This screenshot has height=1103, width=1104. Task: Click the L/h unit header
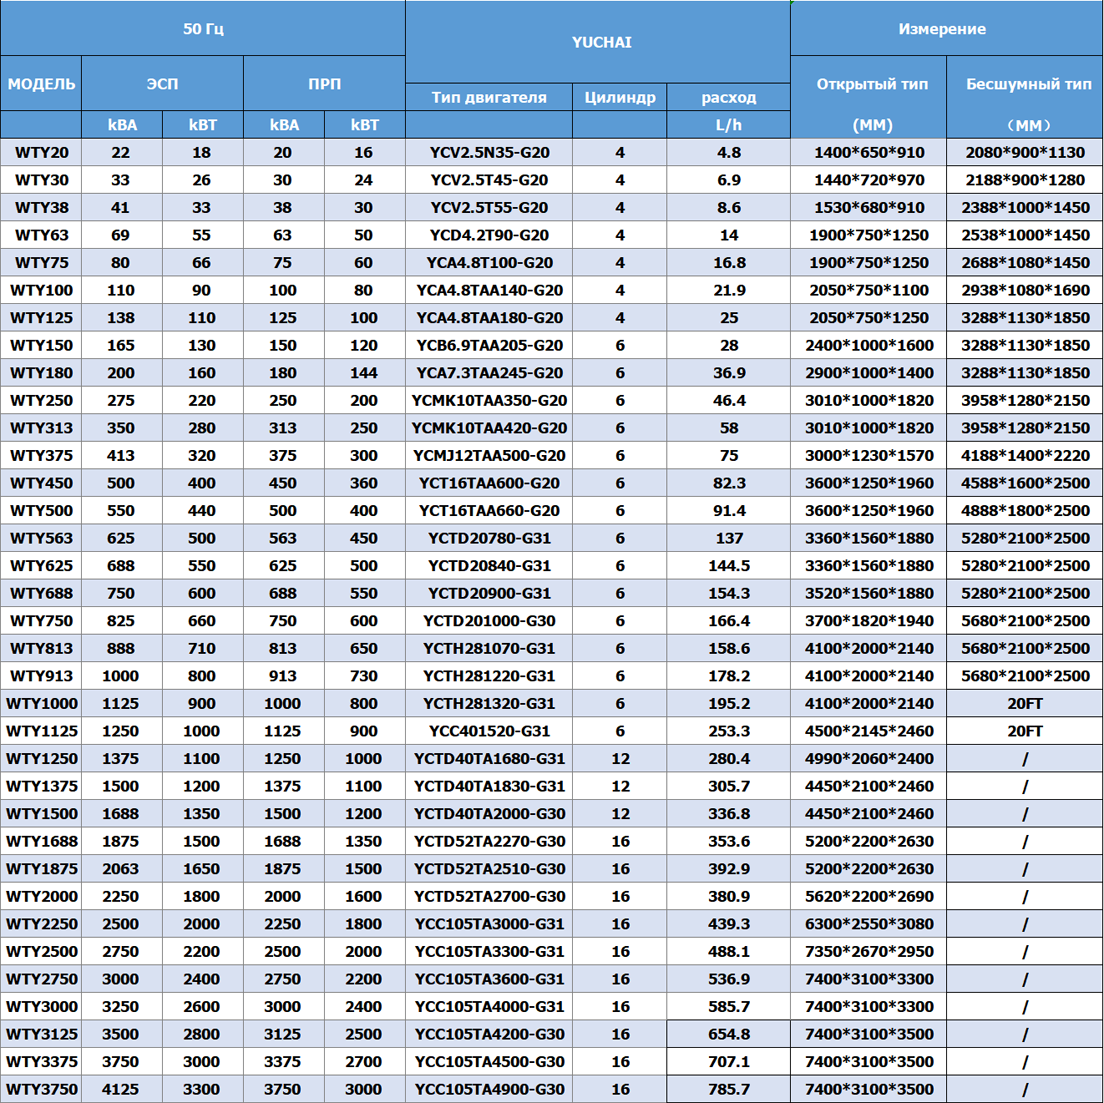pos(729,125)
